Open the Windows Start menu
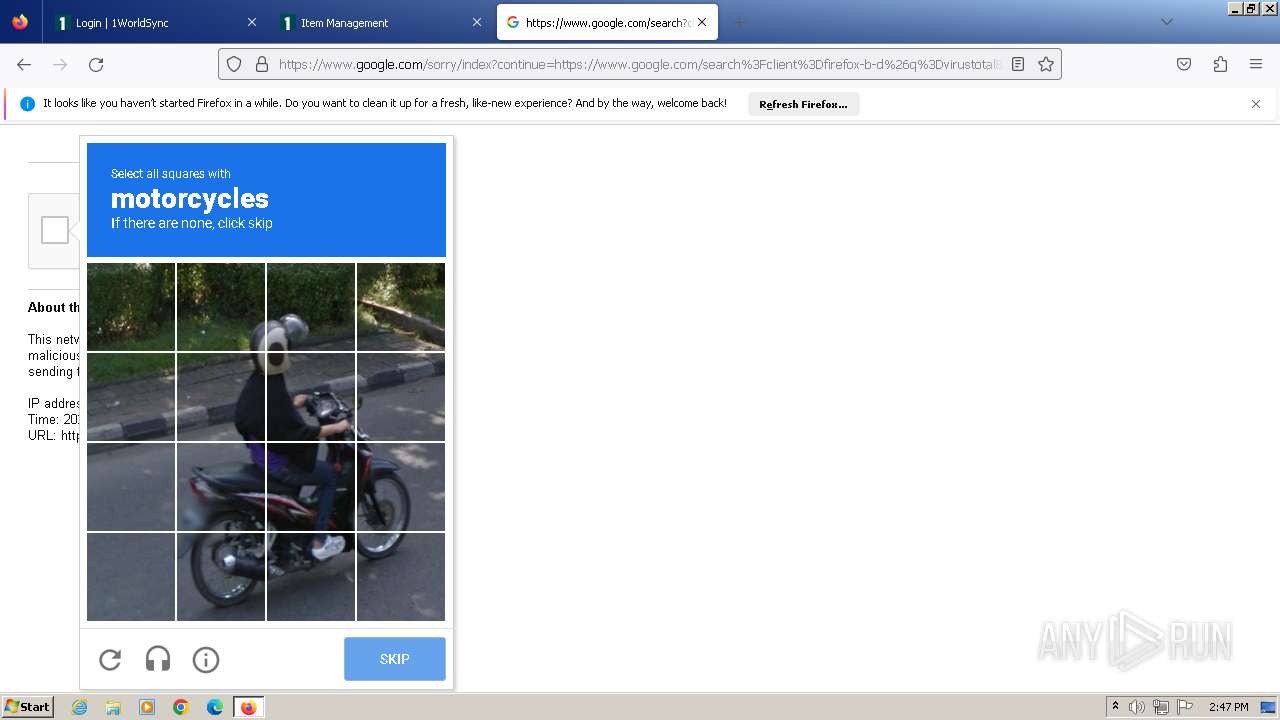Image resolution: width=1280 pixels, height=720 pixels. pos(28,707)
